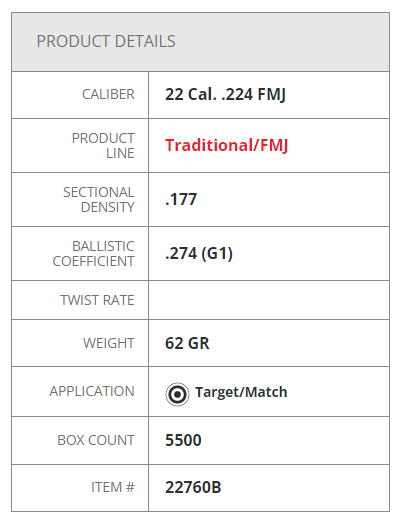Click the TWIST RATE label
This screenshot has height=525, width=402.
[x=97, y=300]
